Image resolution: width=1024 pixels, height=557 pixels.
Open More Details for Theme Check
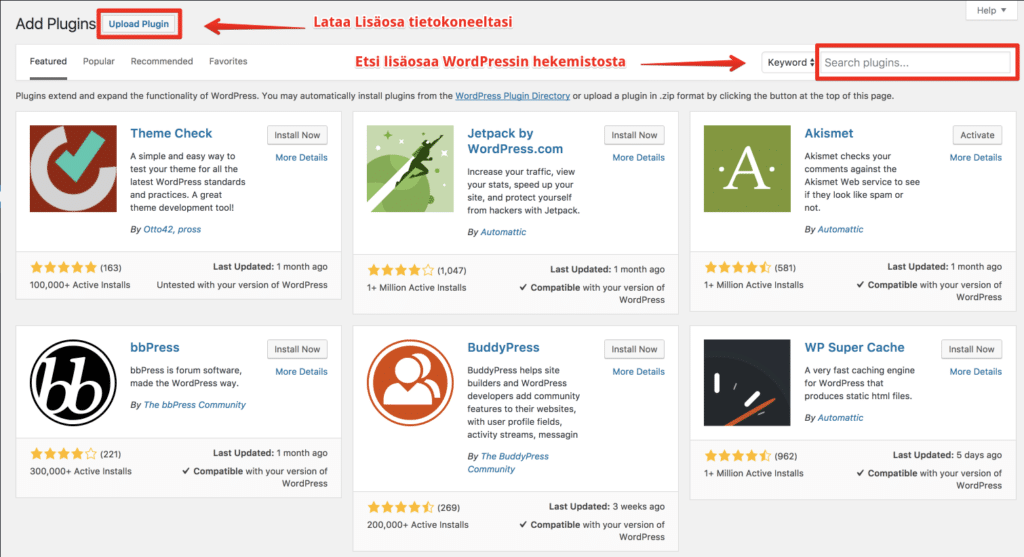coord(301,157)
